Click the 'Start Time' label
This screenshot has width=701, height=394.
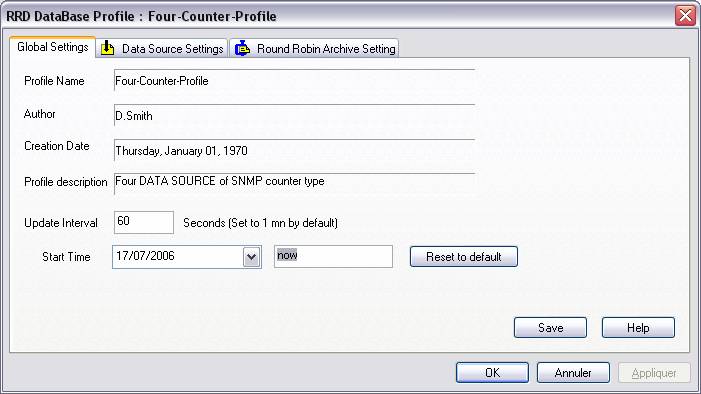click(x=66, y=257)
